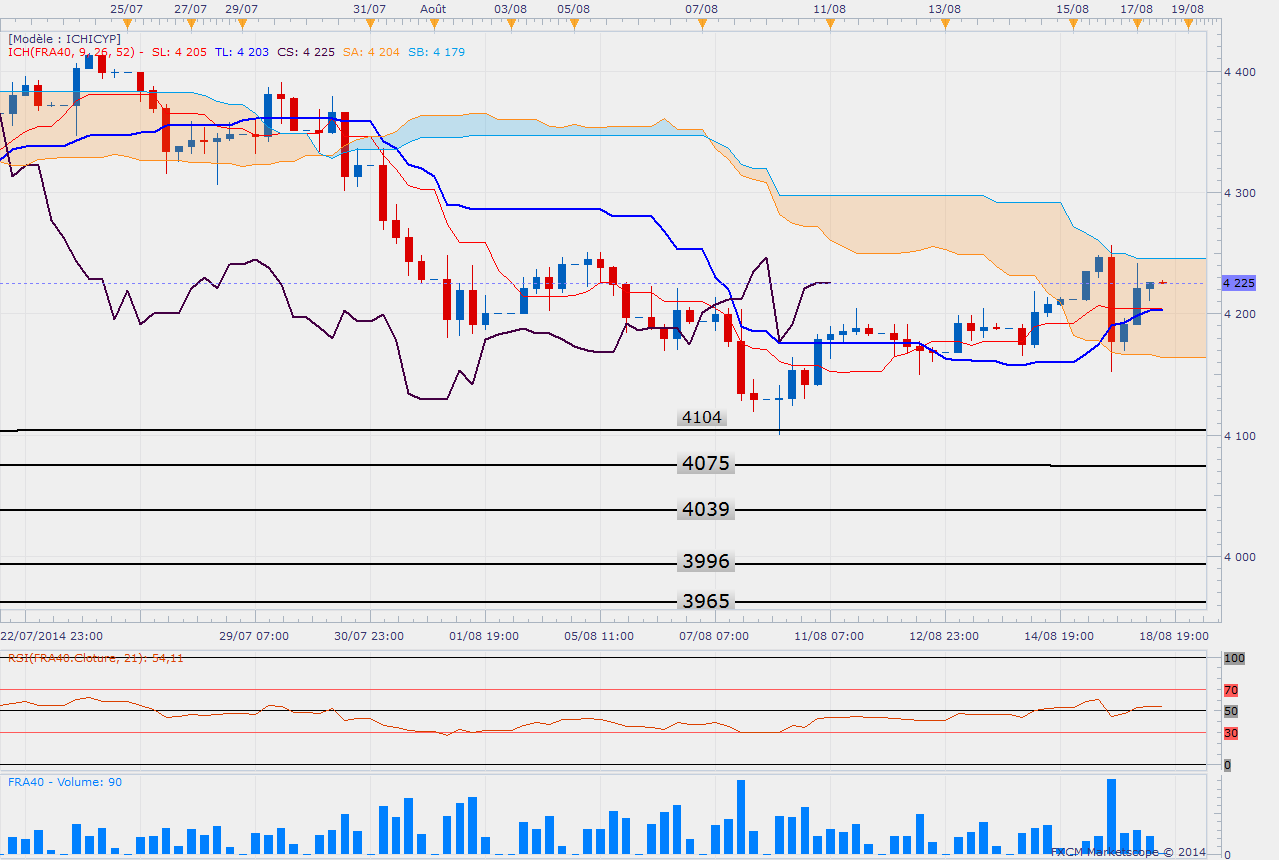Screen dimensions: 1279x860
Task: Click the 07/08 07:00 time label
Action: [714, 635]
